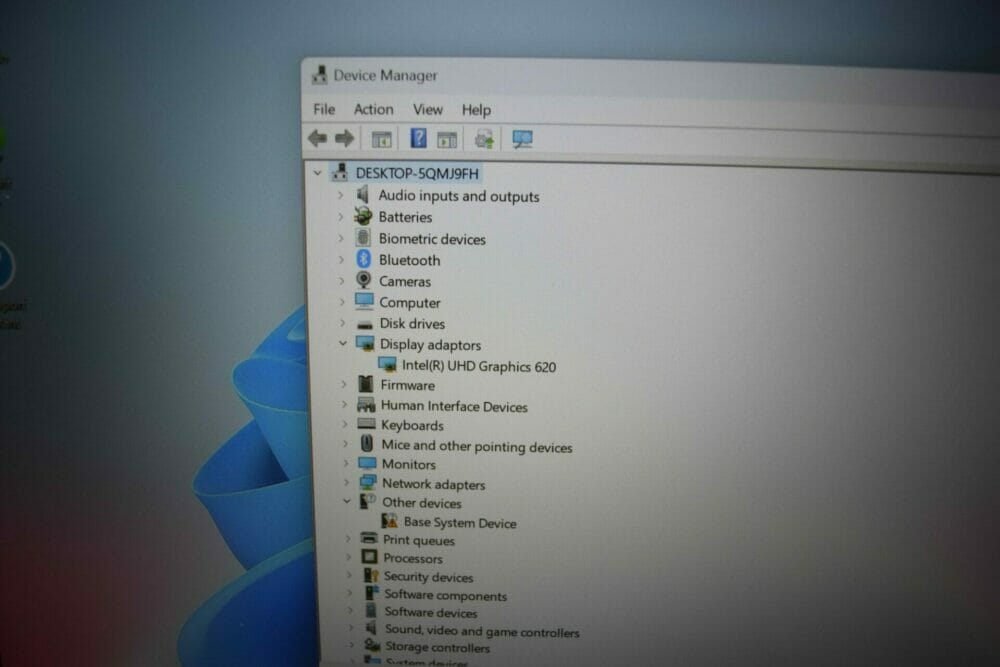Image resolution: width=1000 pixels, height=667 pixels.
Task: Expand the Monitors category
Action: tap(346, 463)
